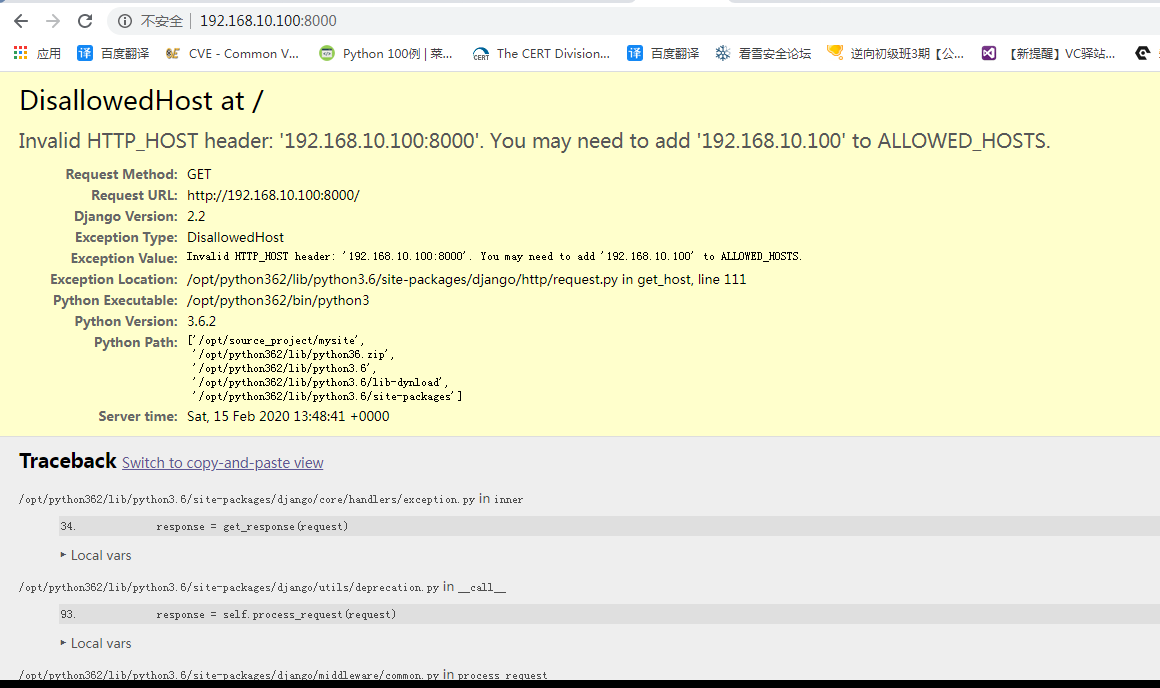Click code line 93 self.process_request(request)
Image resolution: width=1160 pixels, height=688 pixels.
click(x=610, y=614)
